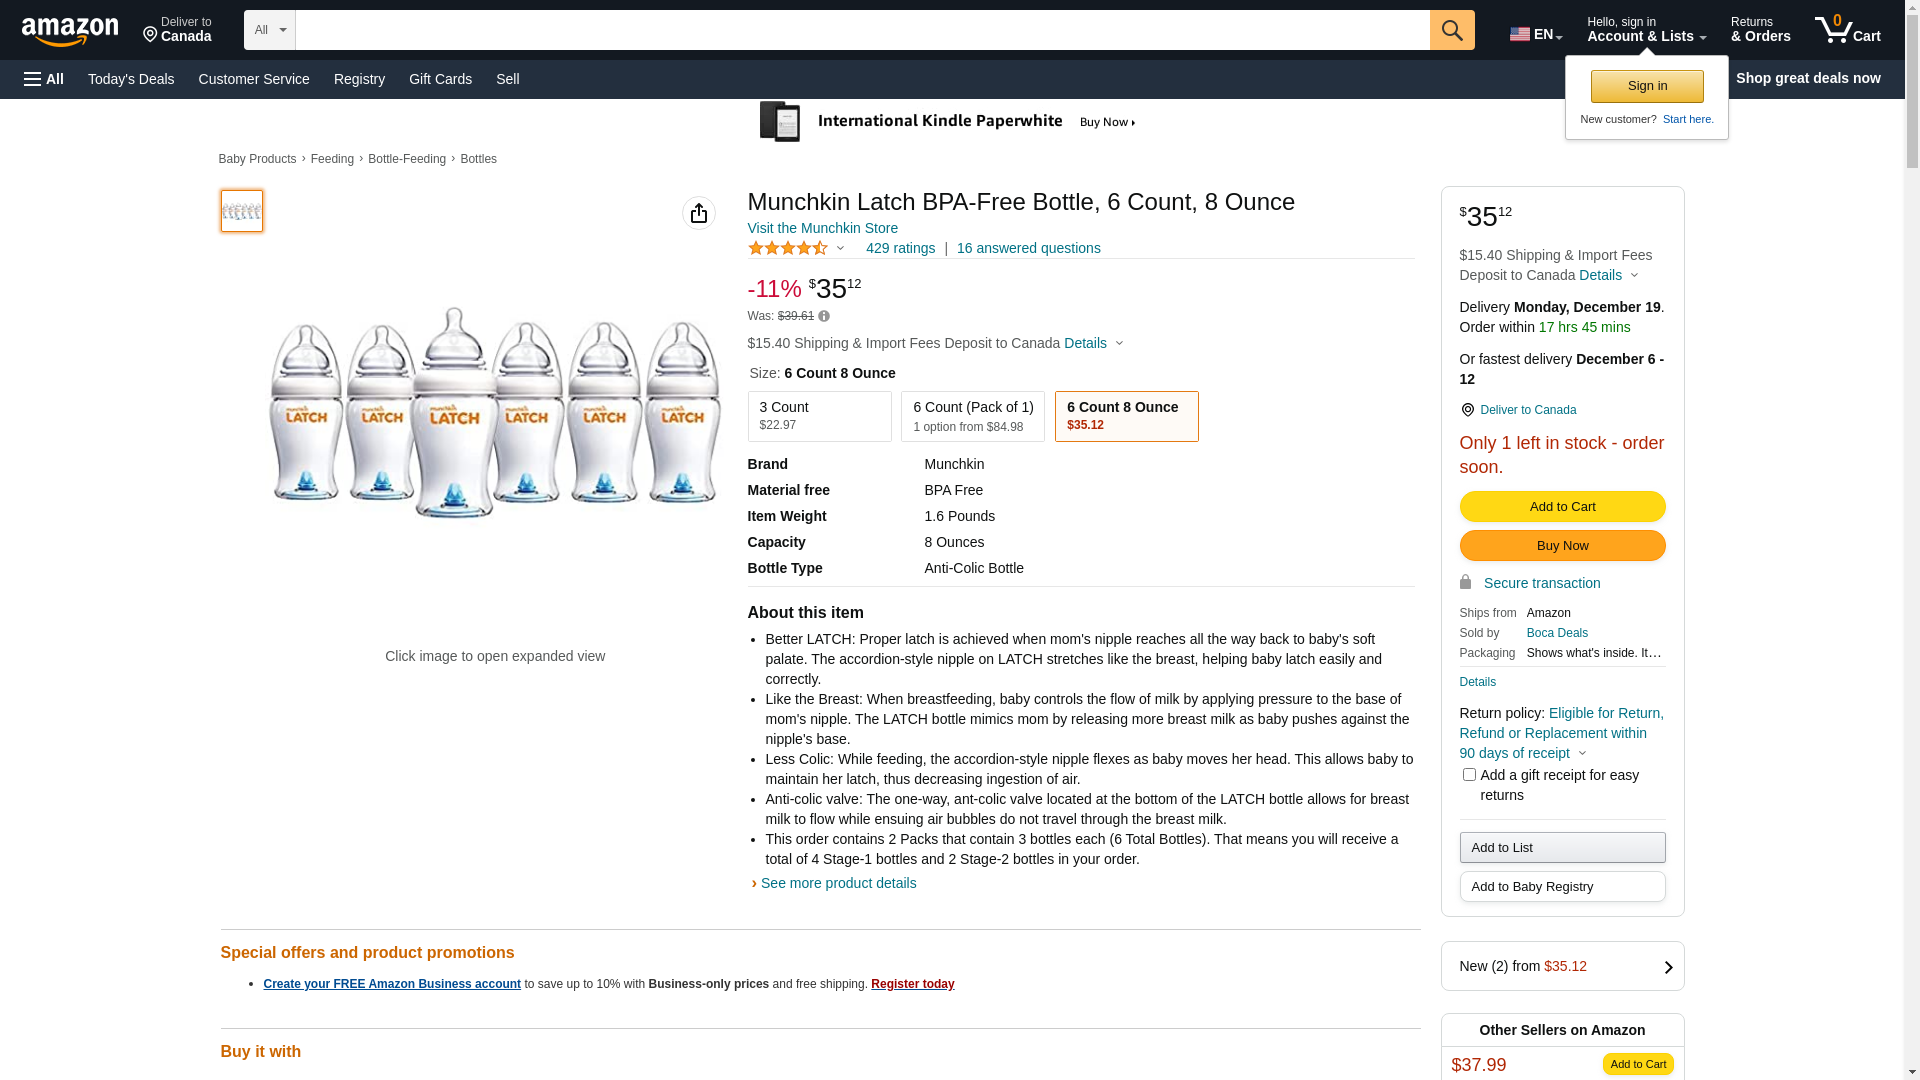Select the 3 Count size option
Viewport: 1920px width, 1080px height.
(819, 416)
